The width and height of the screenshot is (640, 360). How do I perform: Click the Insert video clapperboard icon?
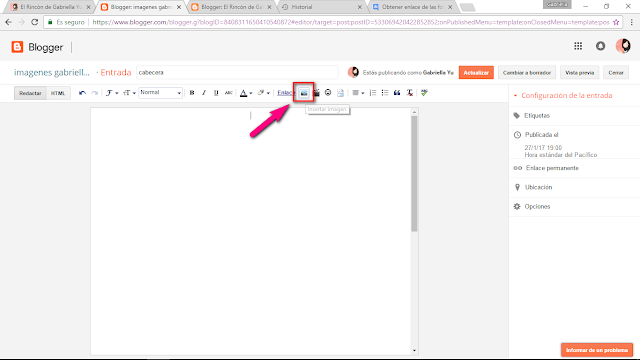click(x=316, y=93)
